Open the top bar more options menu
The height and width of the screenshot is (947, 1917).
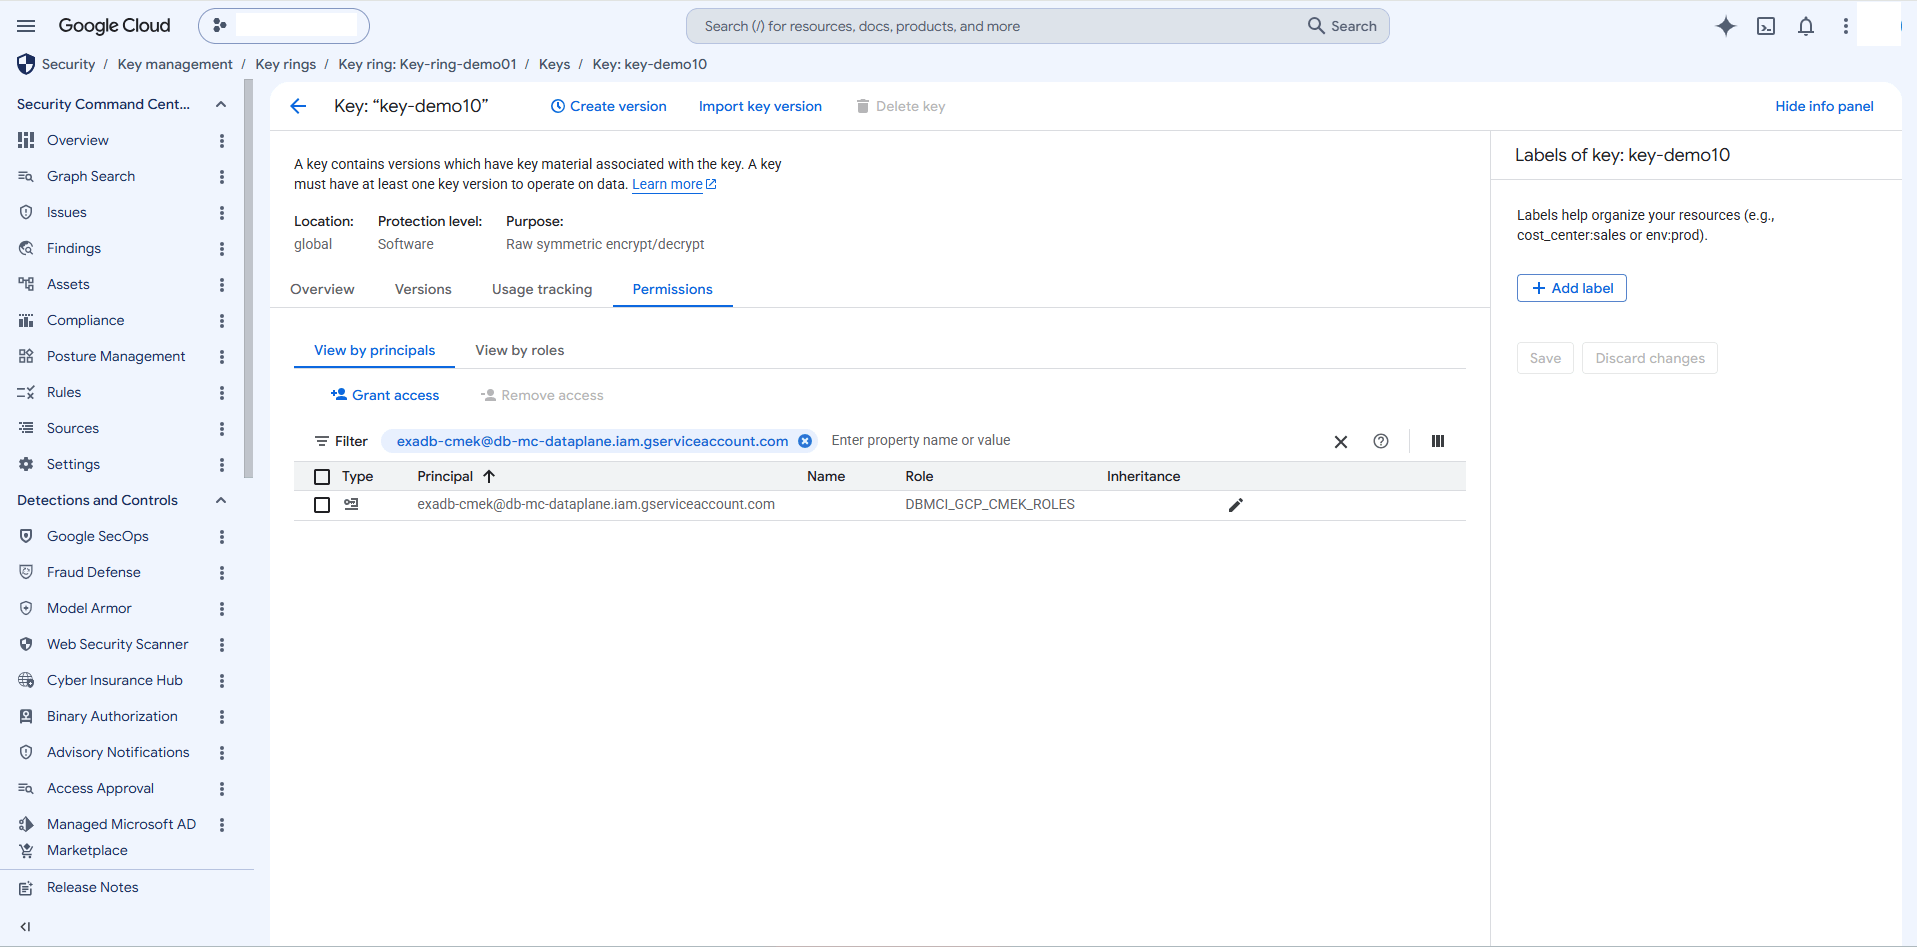click(x=1846, y=26)
